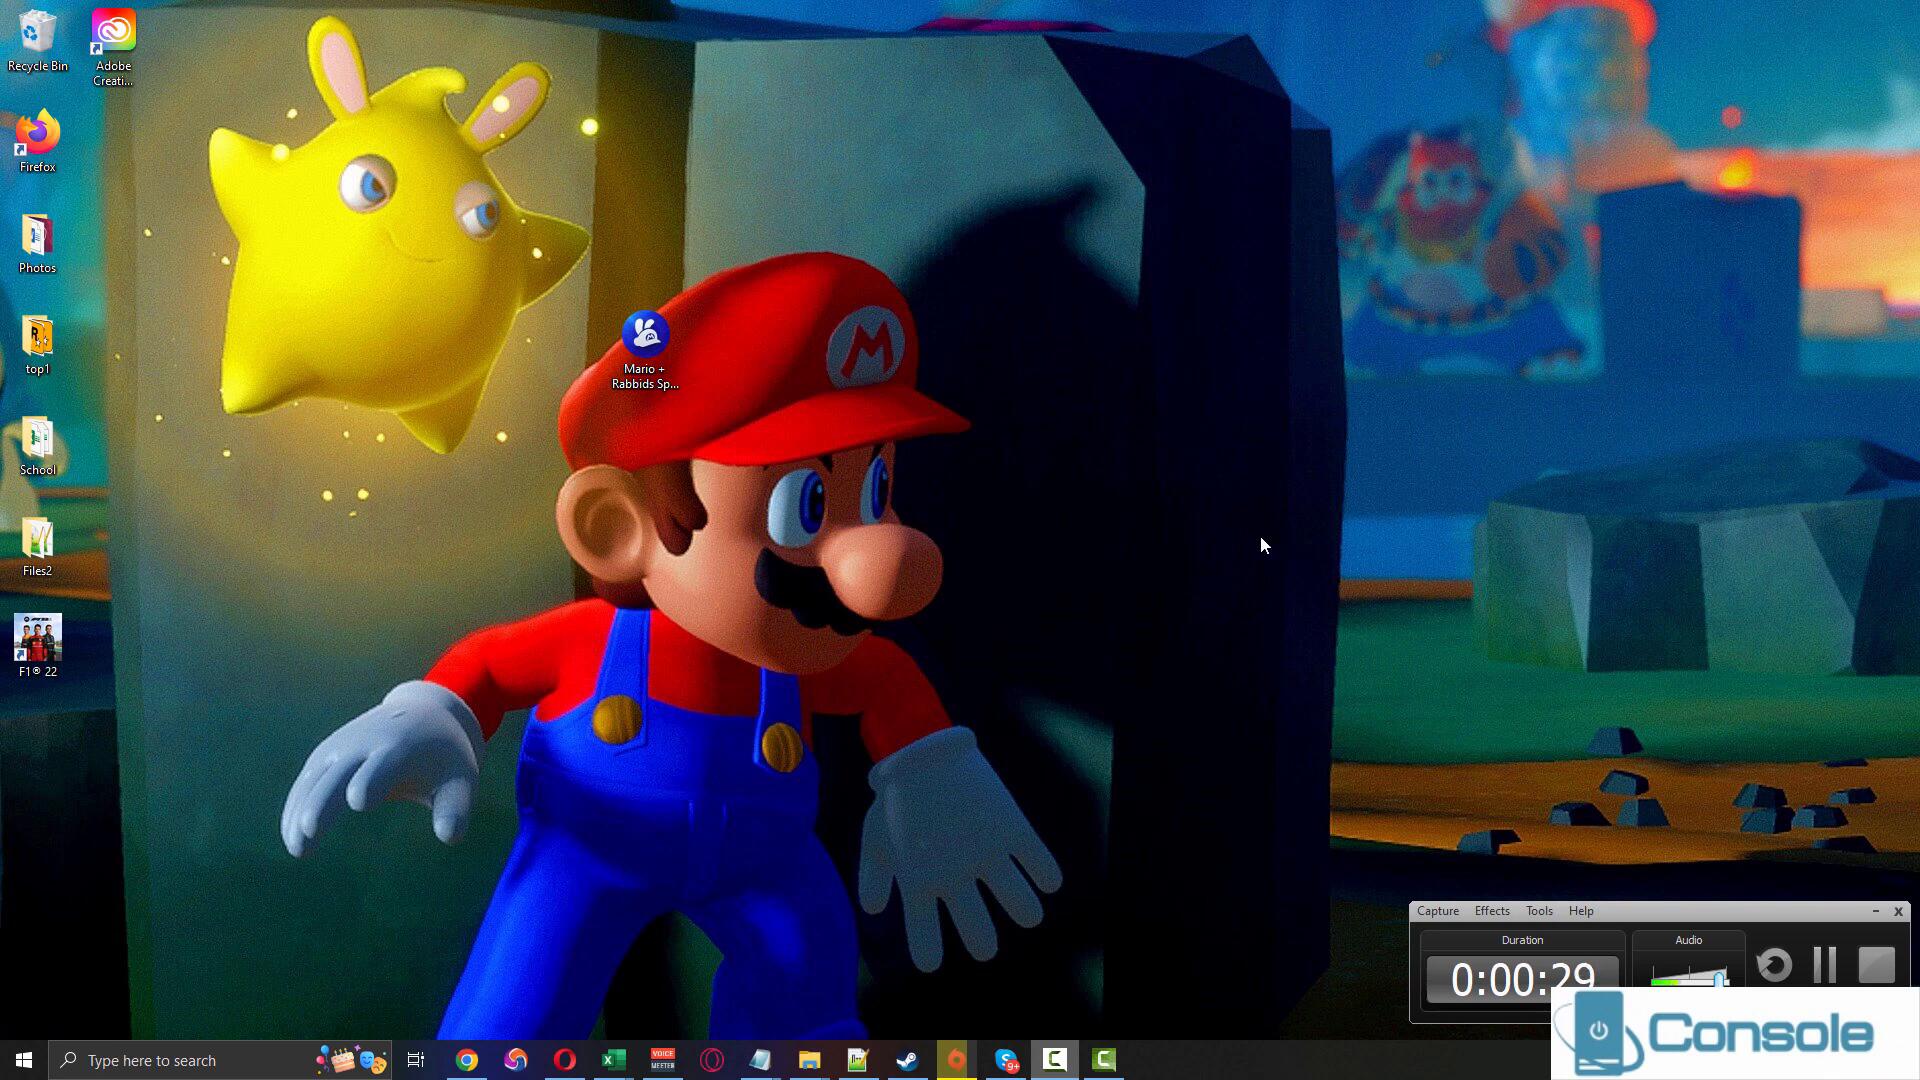Viewport: 1920px width, 1080px height.
Task: Click the Origin taskbar icon
Action: (956, 1060)
